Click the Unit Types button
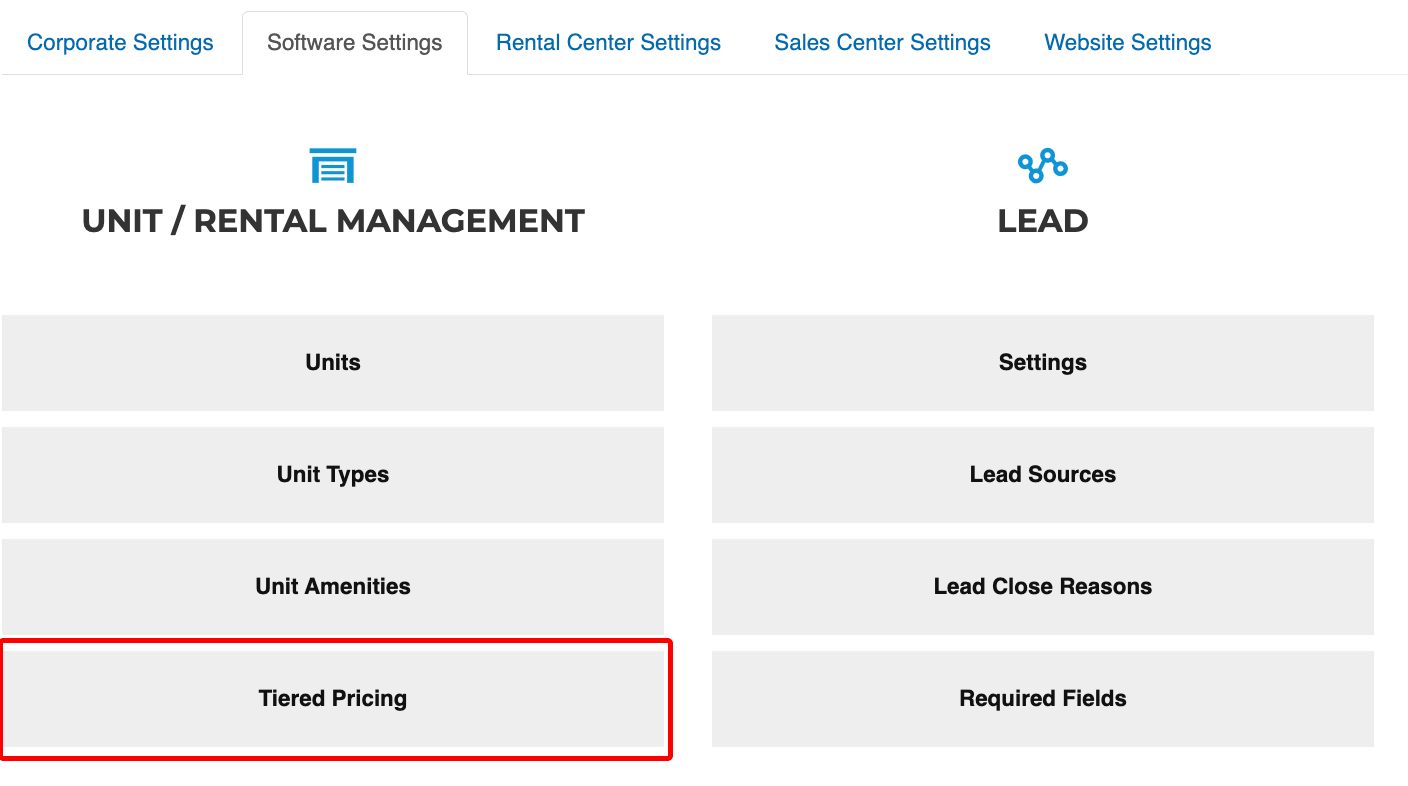 tap(333, 475)
